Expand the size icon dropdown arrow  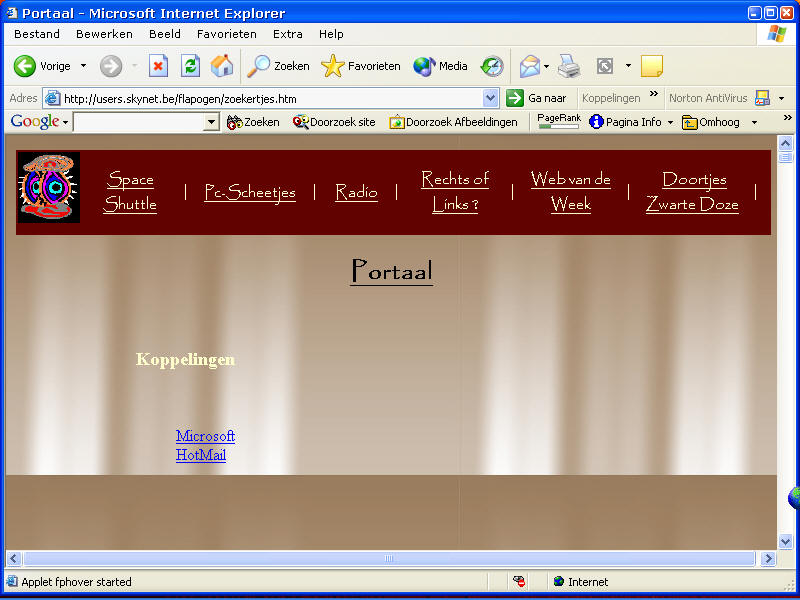[x=628, y=66]
